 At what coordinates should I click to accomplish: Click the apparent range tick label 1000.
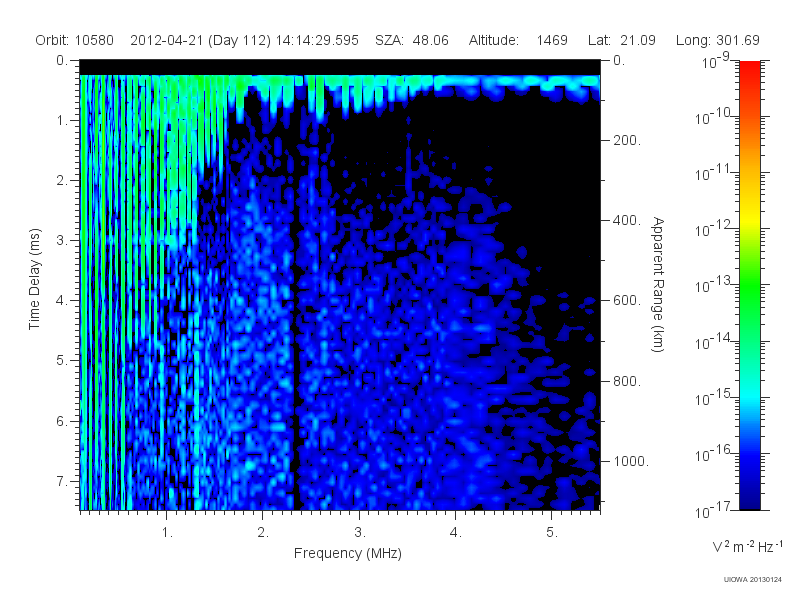point(631,461)
